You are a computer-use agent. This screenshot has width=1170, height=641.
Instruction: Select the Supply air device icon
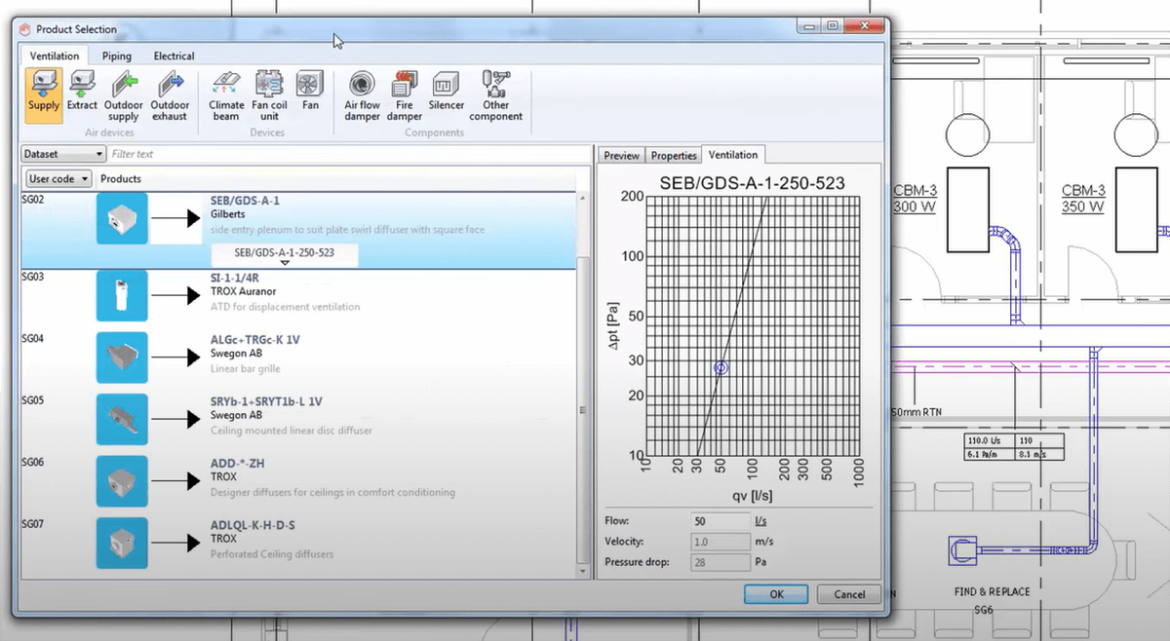[43, 94]
